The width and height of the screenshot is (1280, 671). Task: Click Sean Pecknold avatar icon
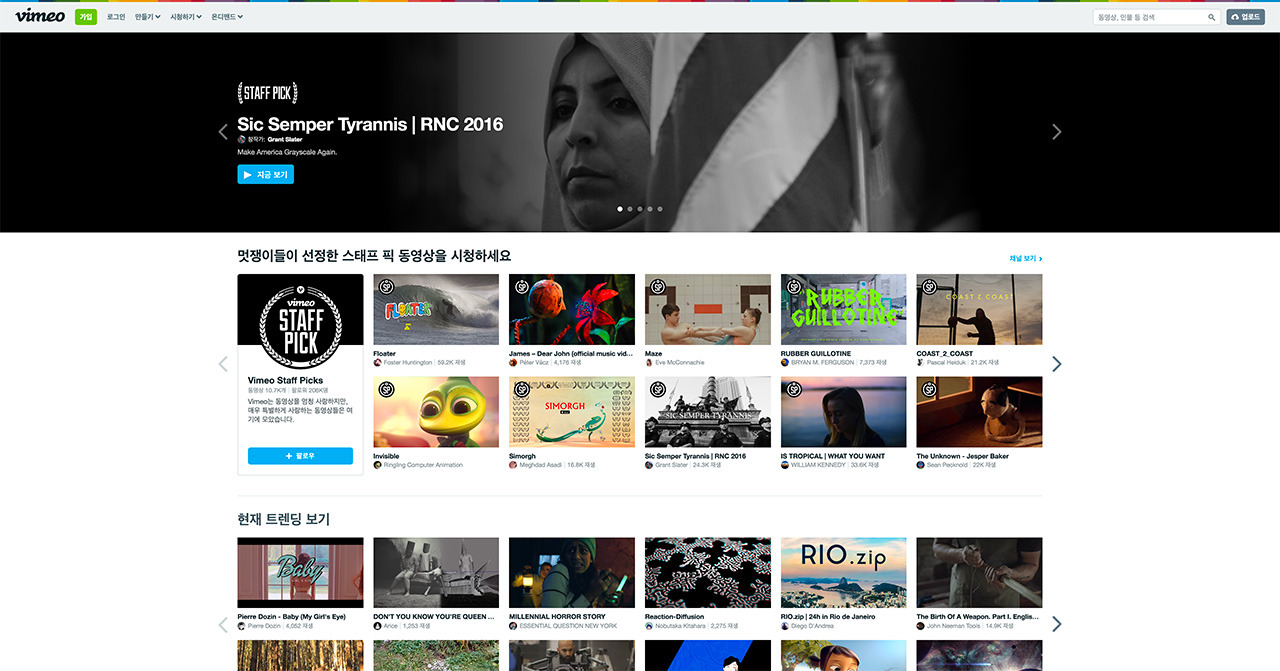(921, 465)
